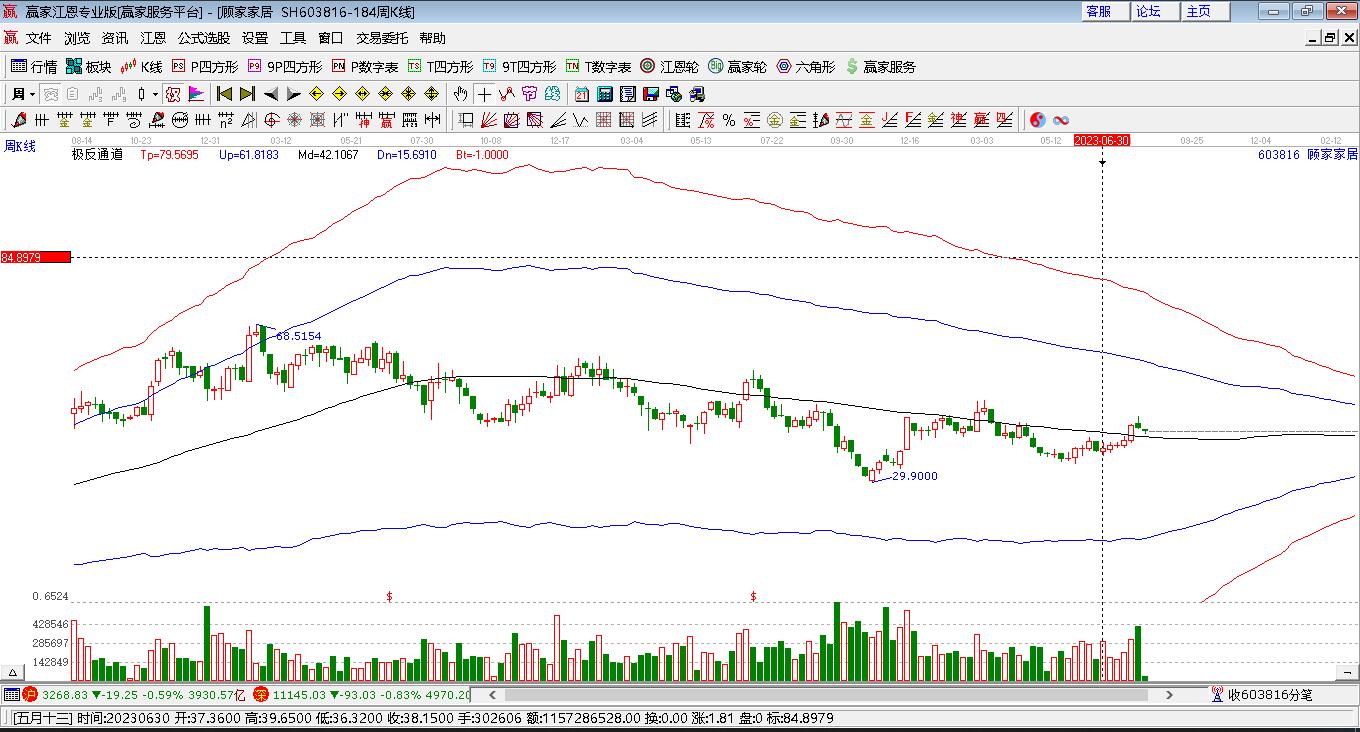Click the floppy disk save icon
The width and height of the screenshot is (1360, 732).
pos(651,94)
